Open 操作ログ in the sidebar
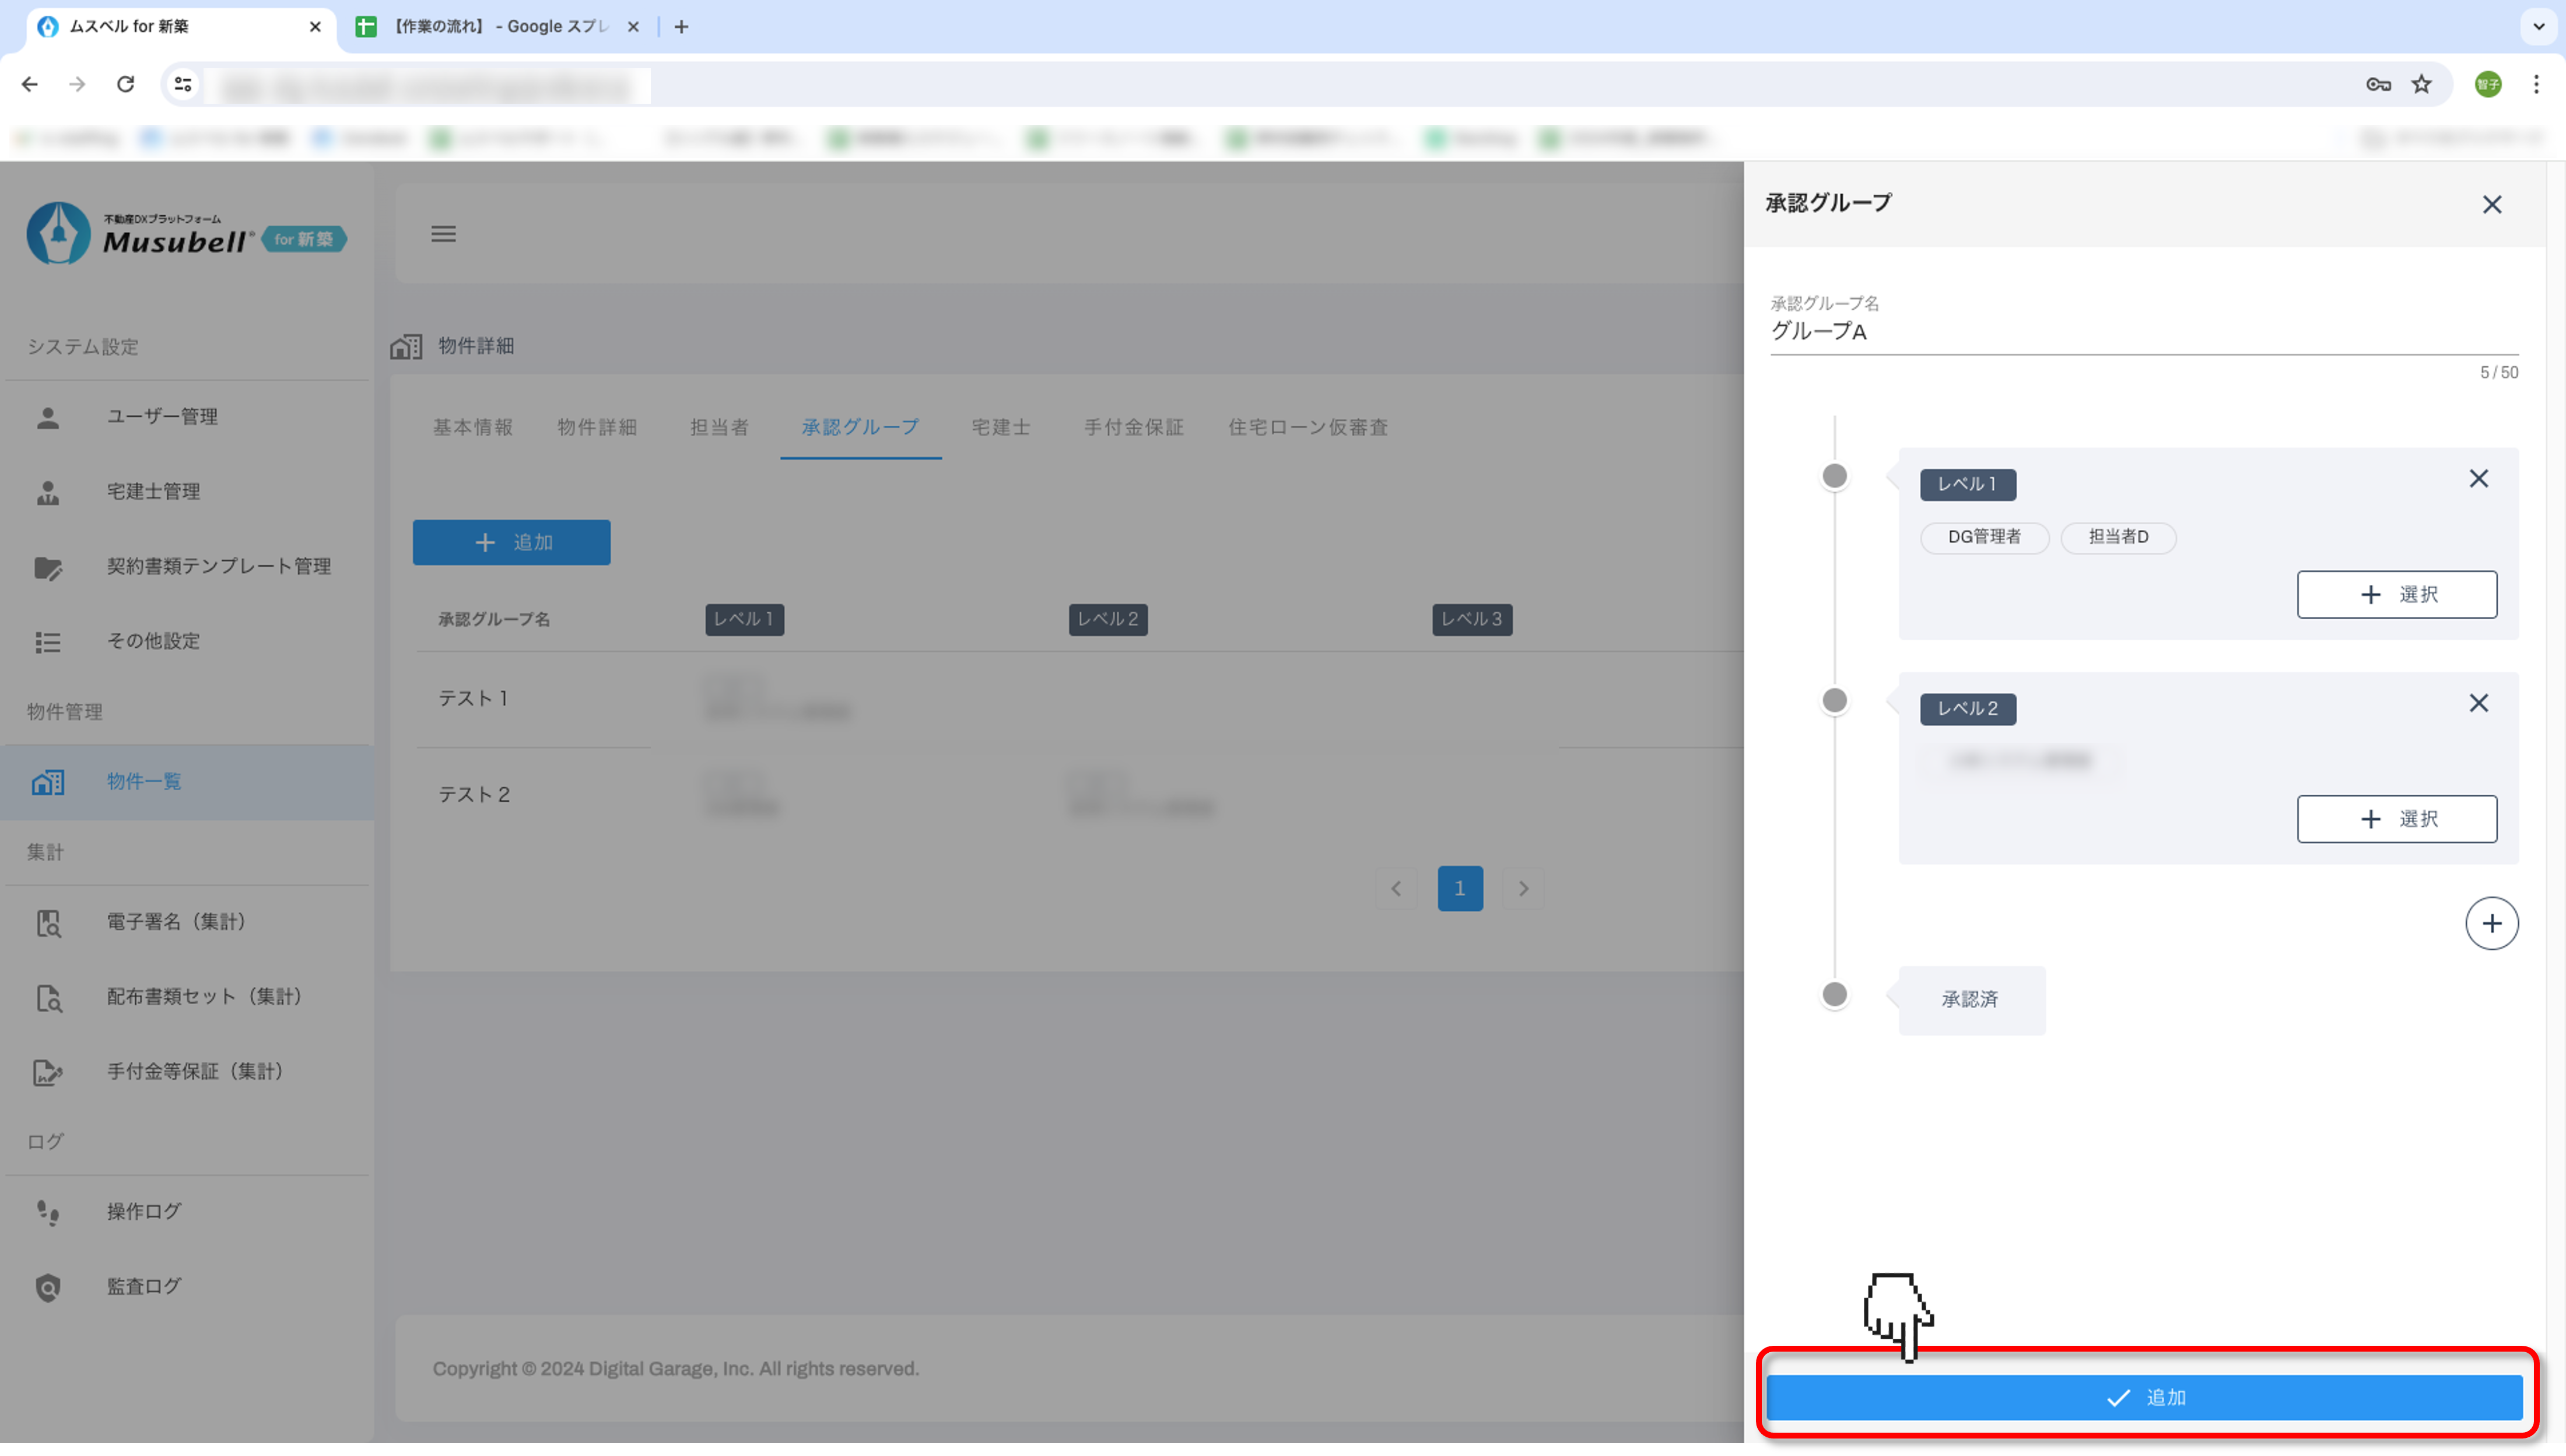Viewport: 2566px width, 1456px height. pyautogui.click(x=144, y=1212)
